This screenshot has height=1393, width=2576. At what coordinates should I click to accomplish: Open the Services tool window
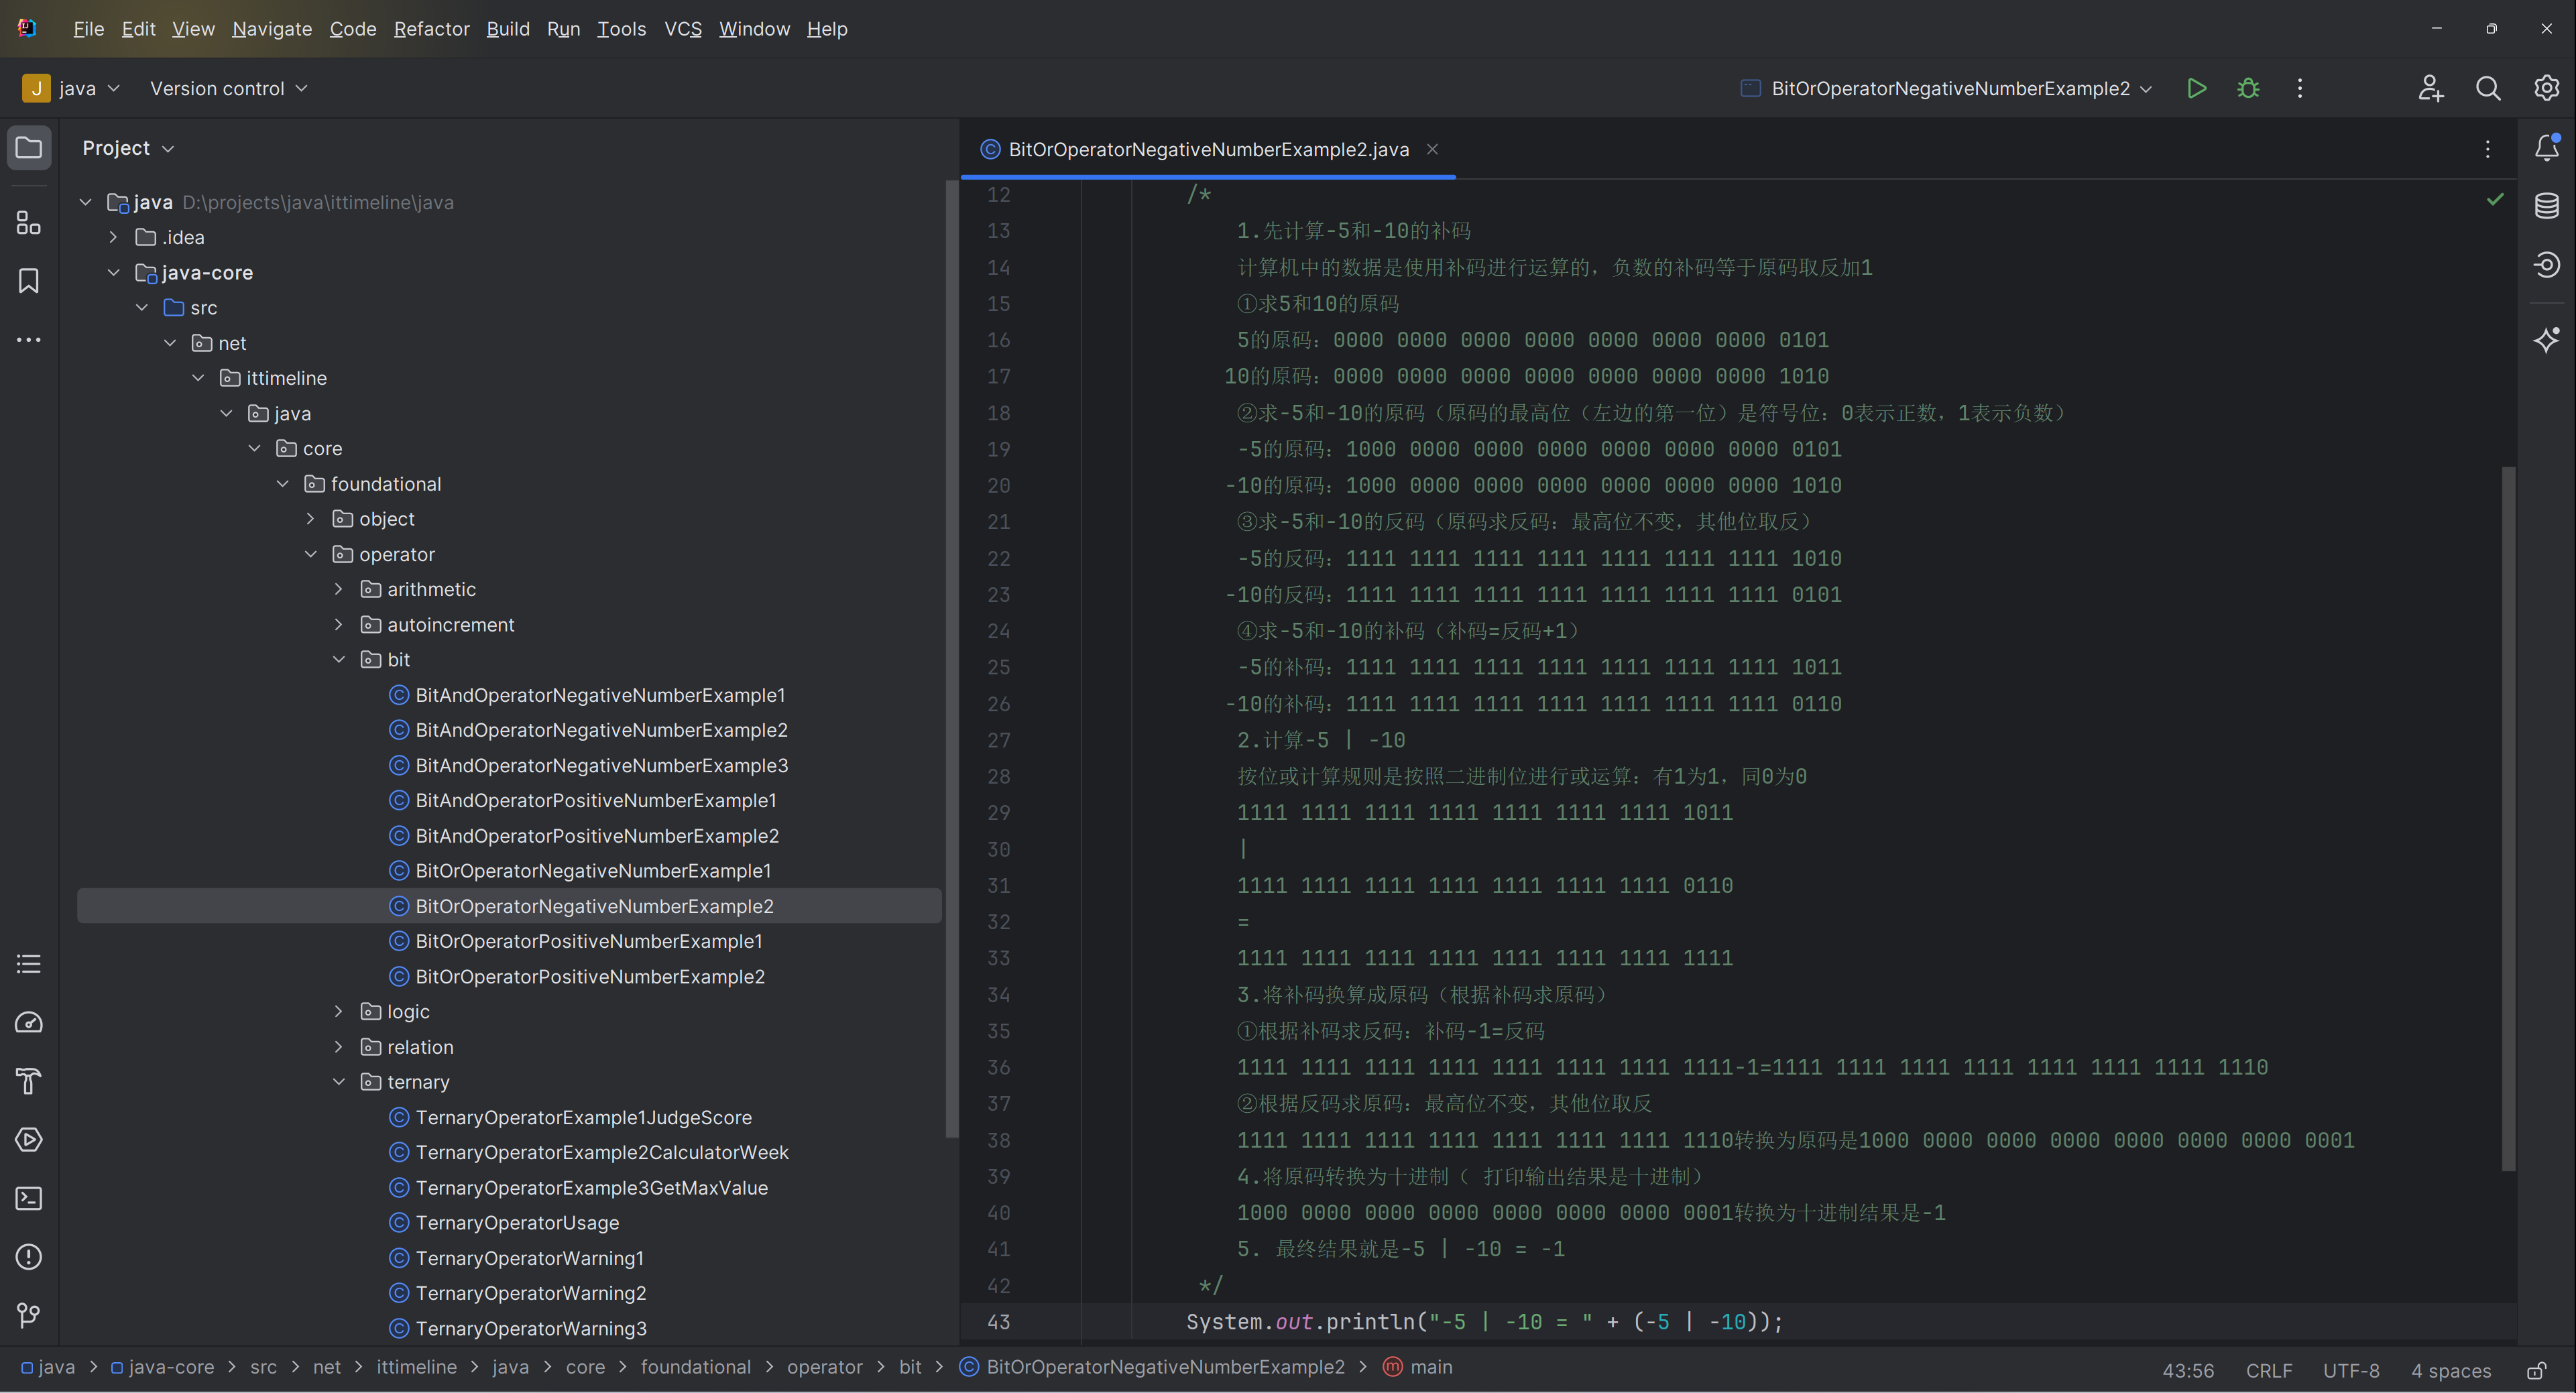(x=29, y=1140)
